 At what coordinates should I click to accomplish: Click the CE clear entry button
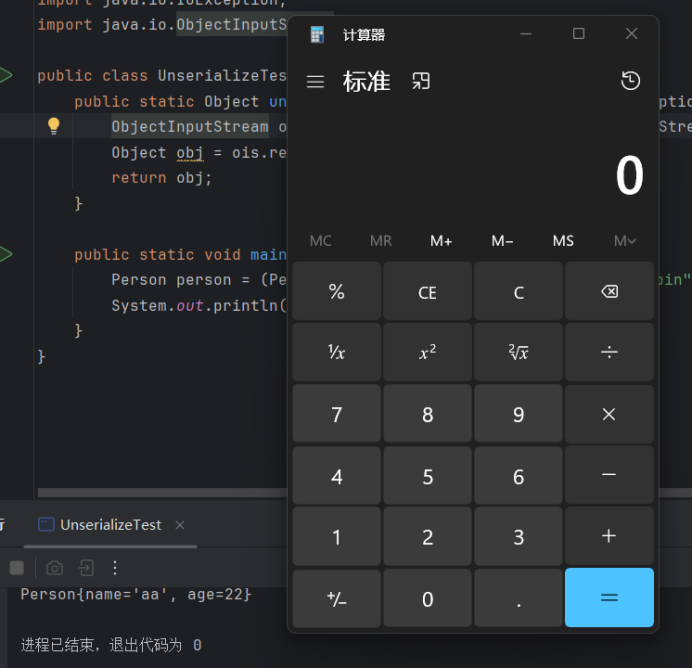pyautogui.click(x=427, y=292)
